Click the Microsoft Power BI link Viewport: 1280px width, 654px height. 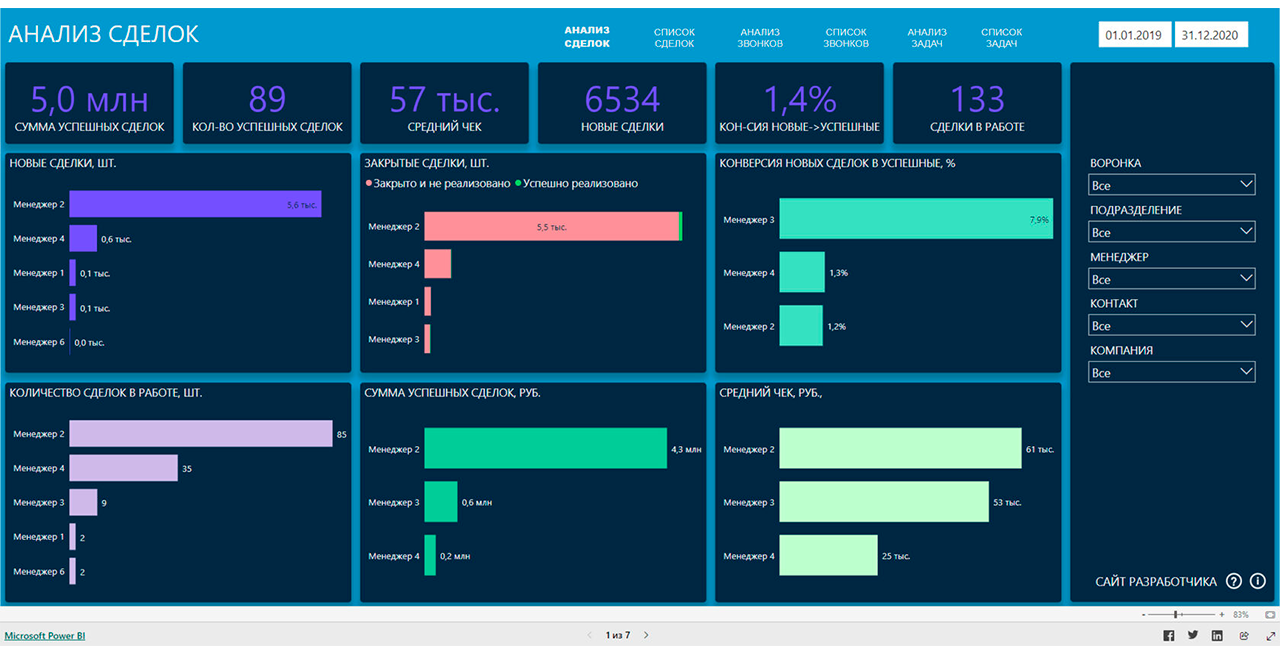coord(45,635)
